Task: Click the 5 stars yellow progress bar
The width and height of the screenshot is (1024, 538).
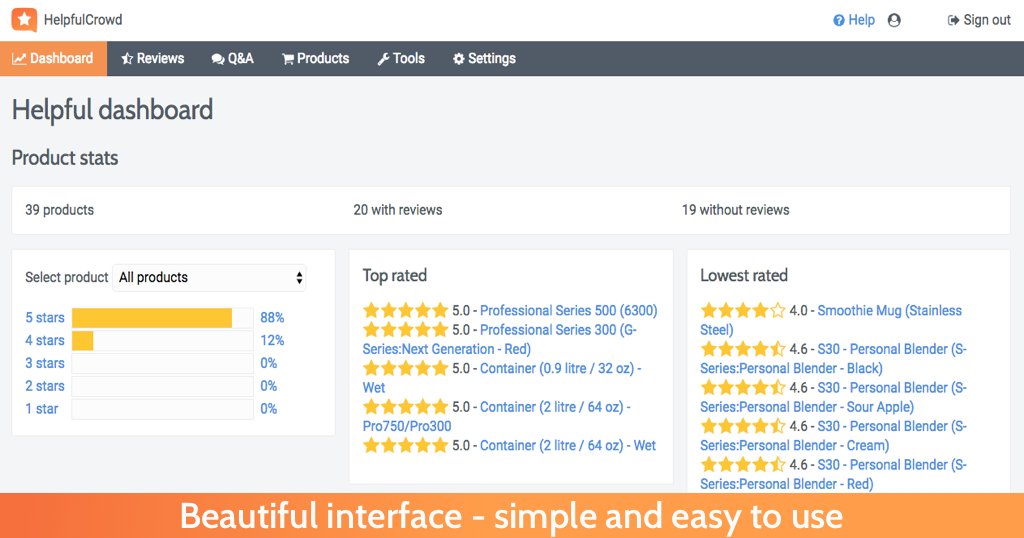Action: click(x=152, y=318)
